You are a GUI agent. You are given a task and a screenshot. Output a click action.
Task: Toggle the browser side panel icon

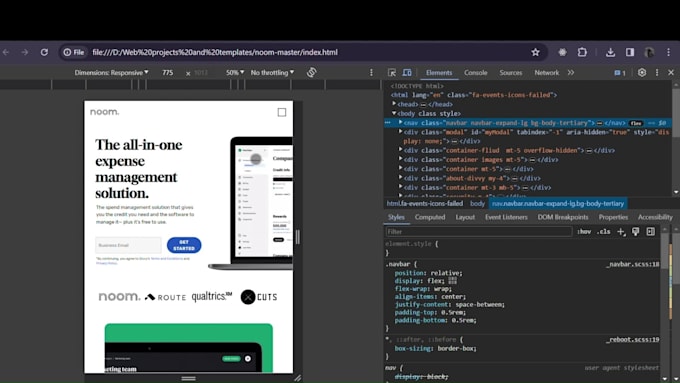coord(630,52)
